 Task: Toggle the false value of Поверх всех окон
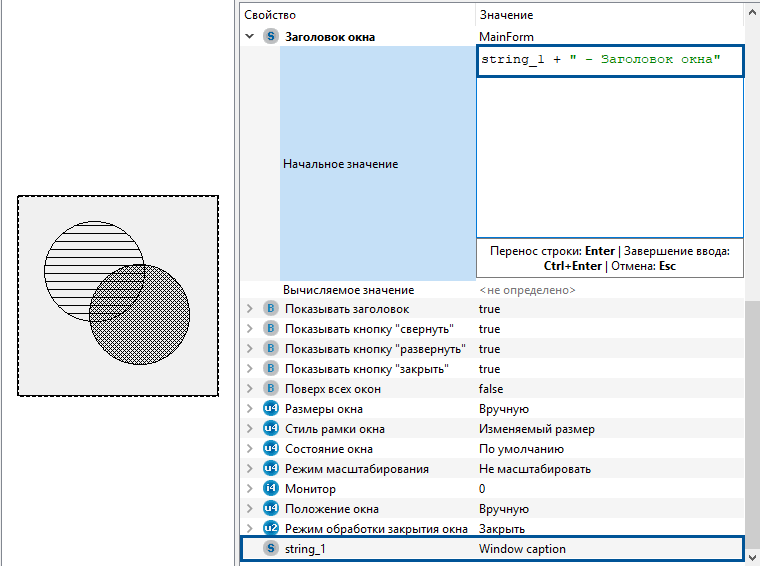(491, 389)
